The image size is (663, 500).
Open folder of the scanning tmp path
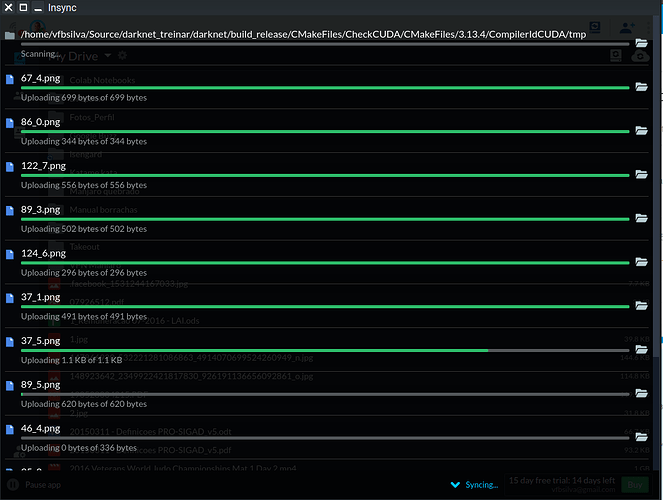pos(641,43)
